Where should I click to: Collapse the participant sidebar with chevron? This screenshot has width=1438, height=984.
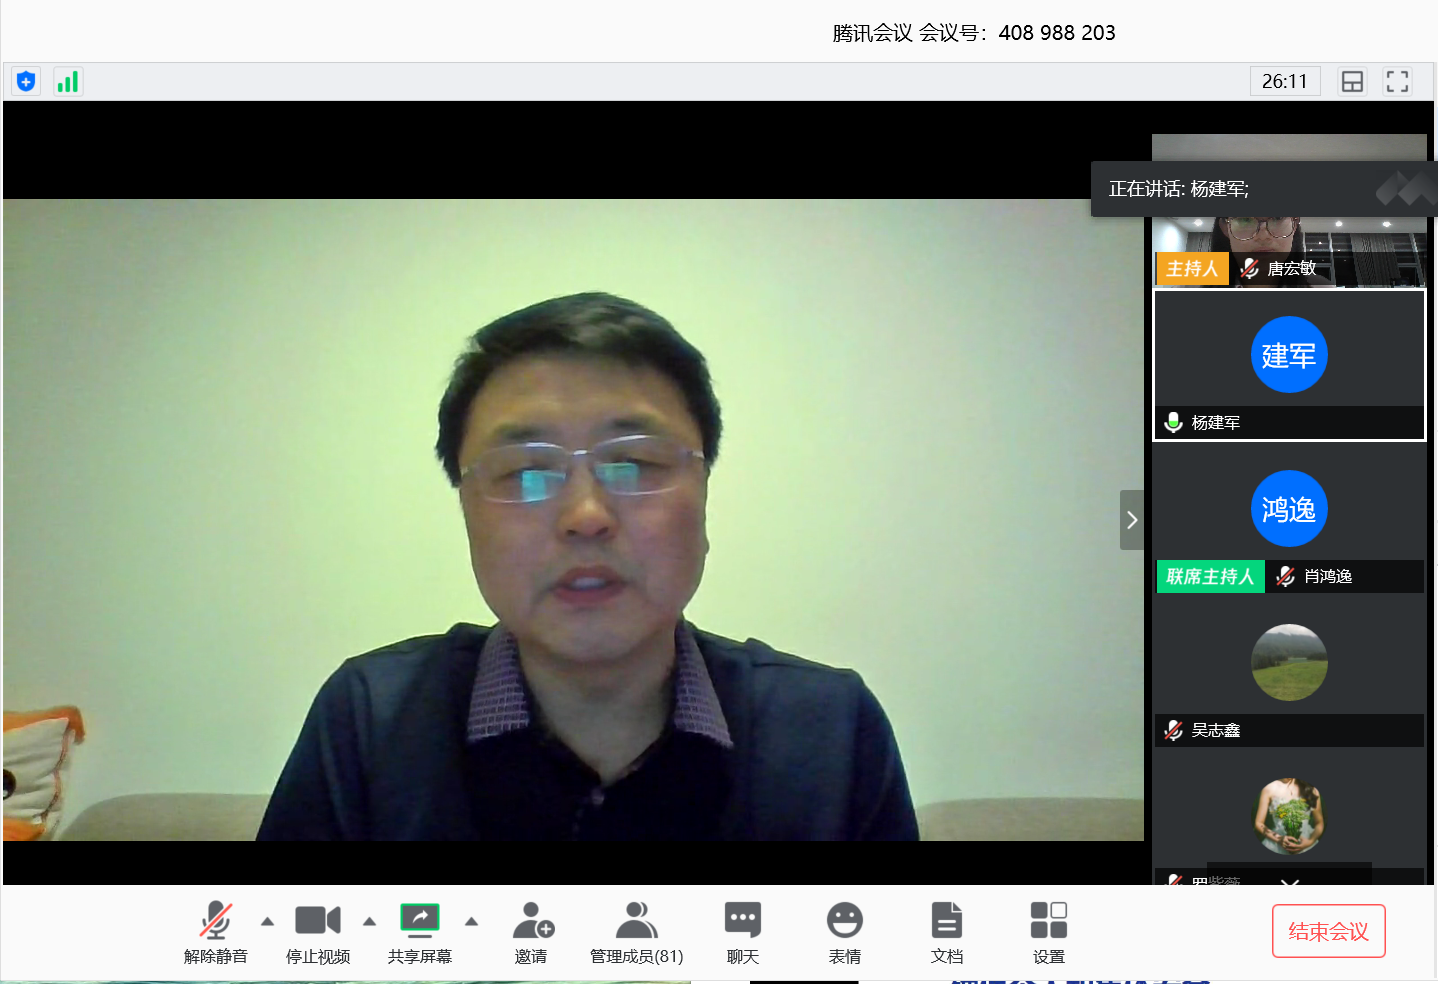tap(1131, 520)
